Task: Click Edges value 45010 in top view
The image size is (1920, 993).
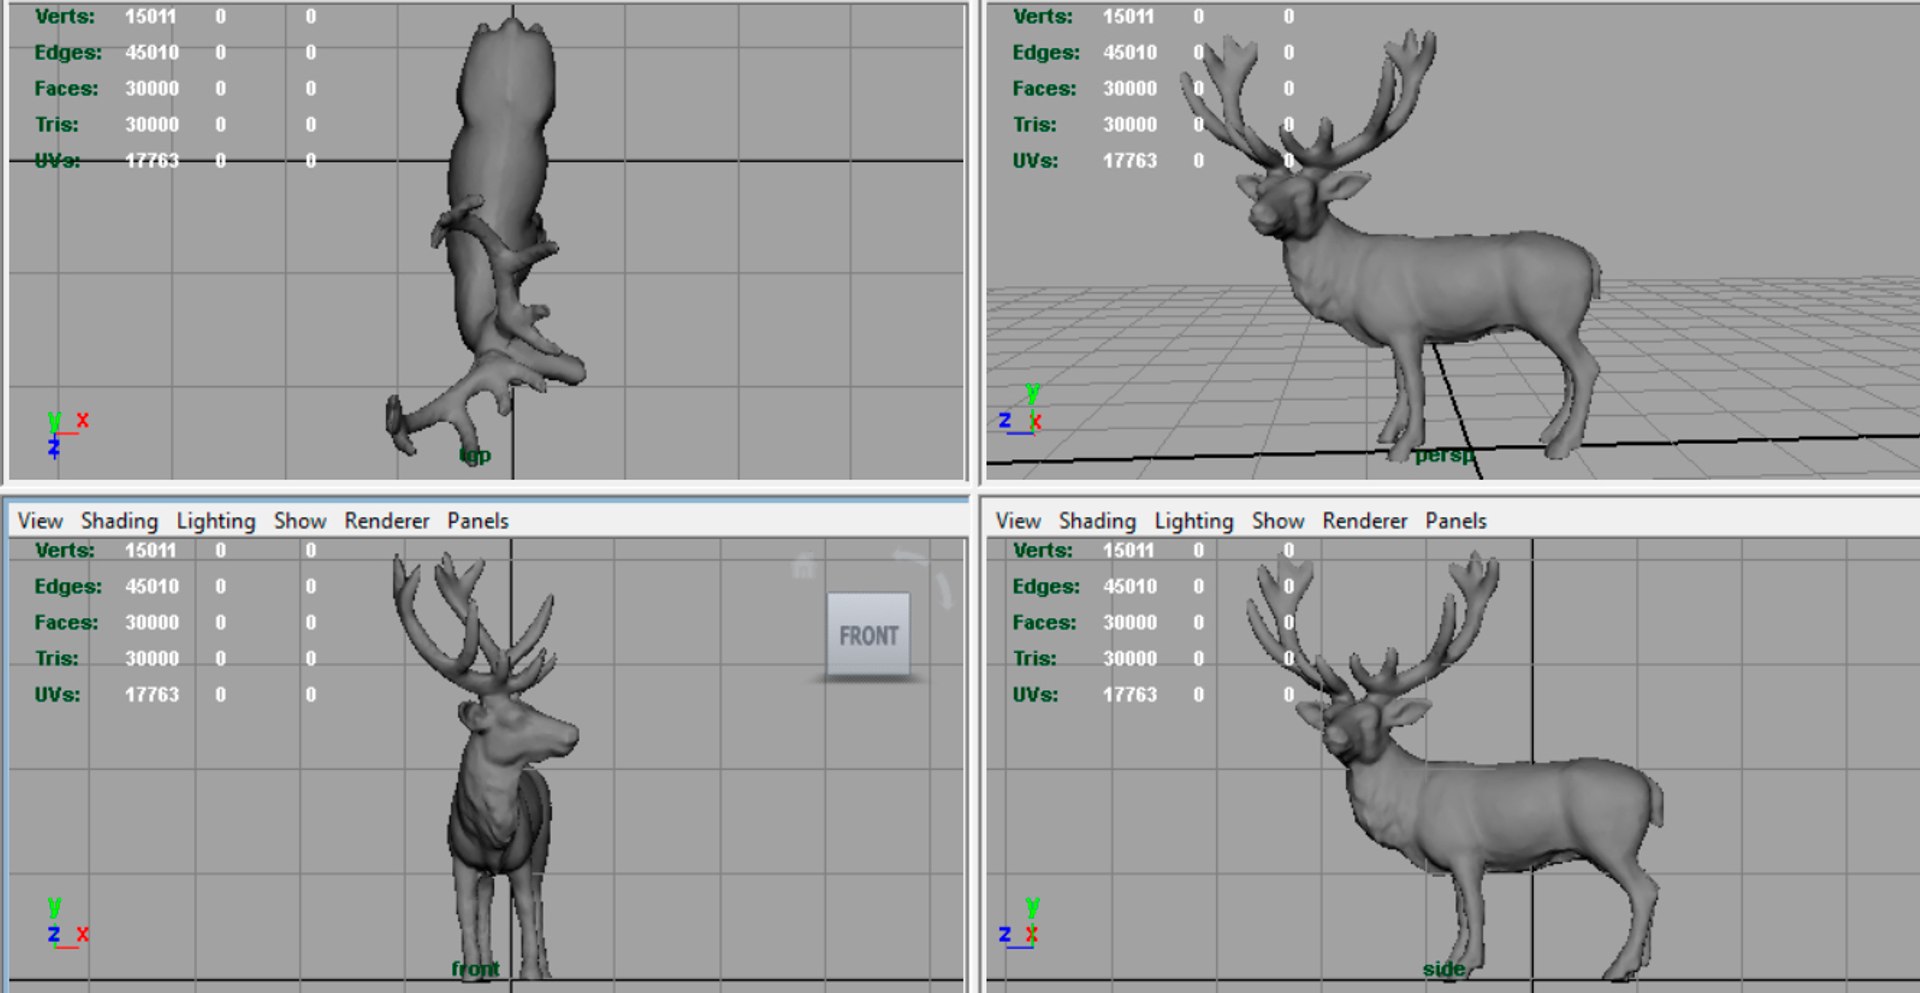Action: tap(152, 53)
